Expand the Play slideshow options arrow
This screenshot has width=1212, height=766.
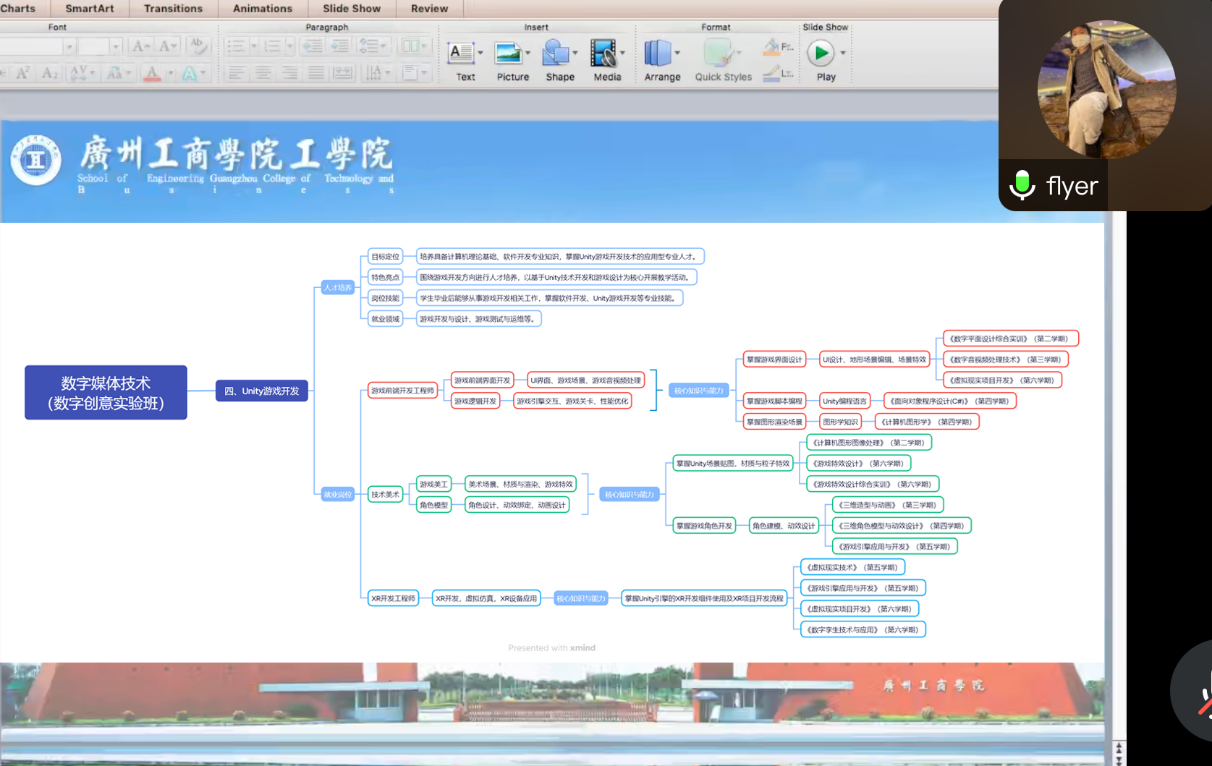843,53
